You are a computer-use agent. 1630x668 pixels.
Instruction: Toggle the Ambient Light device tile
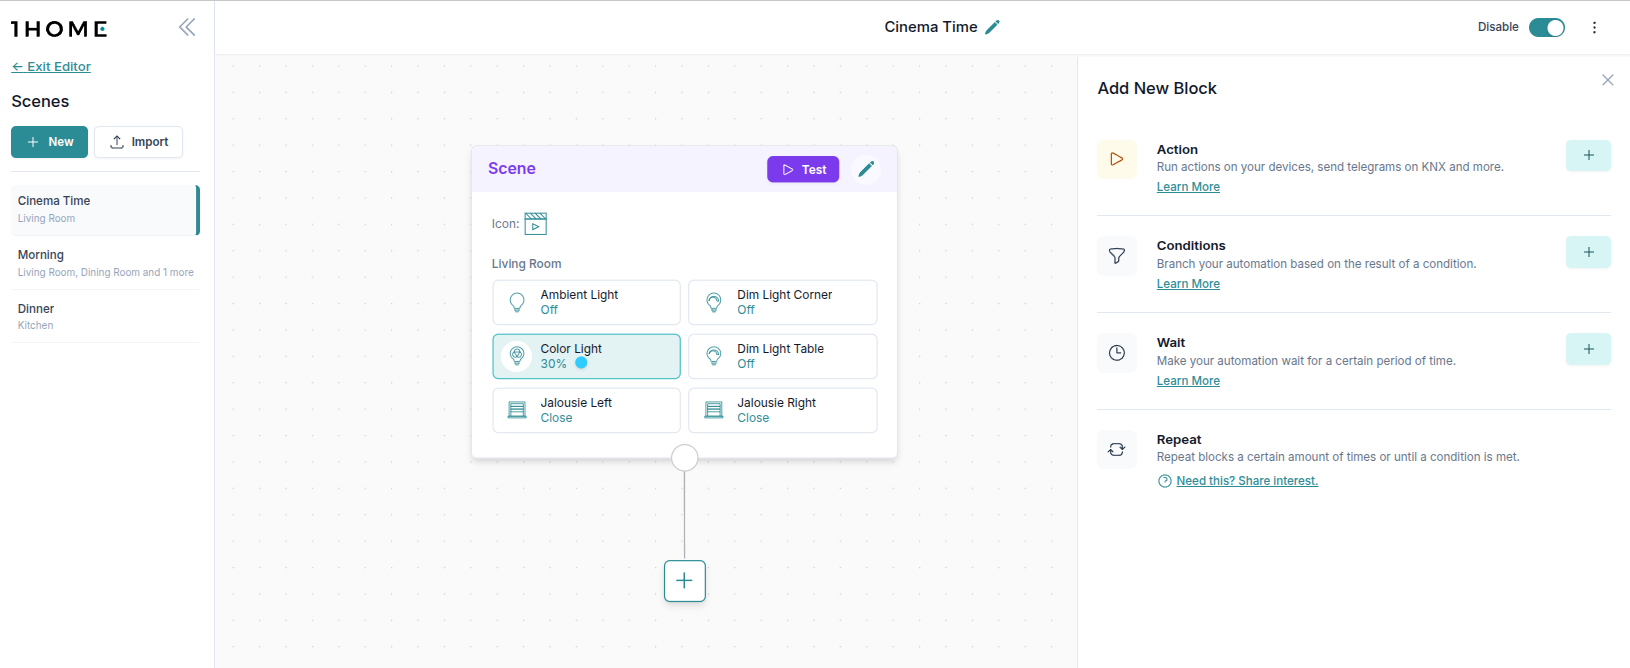tap(586, 302)
